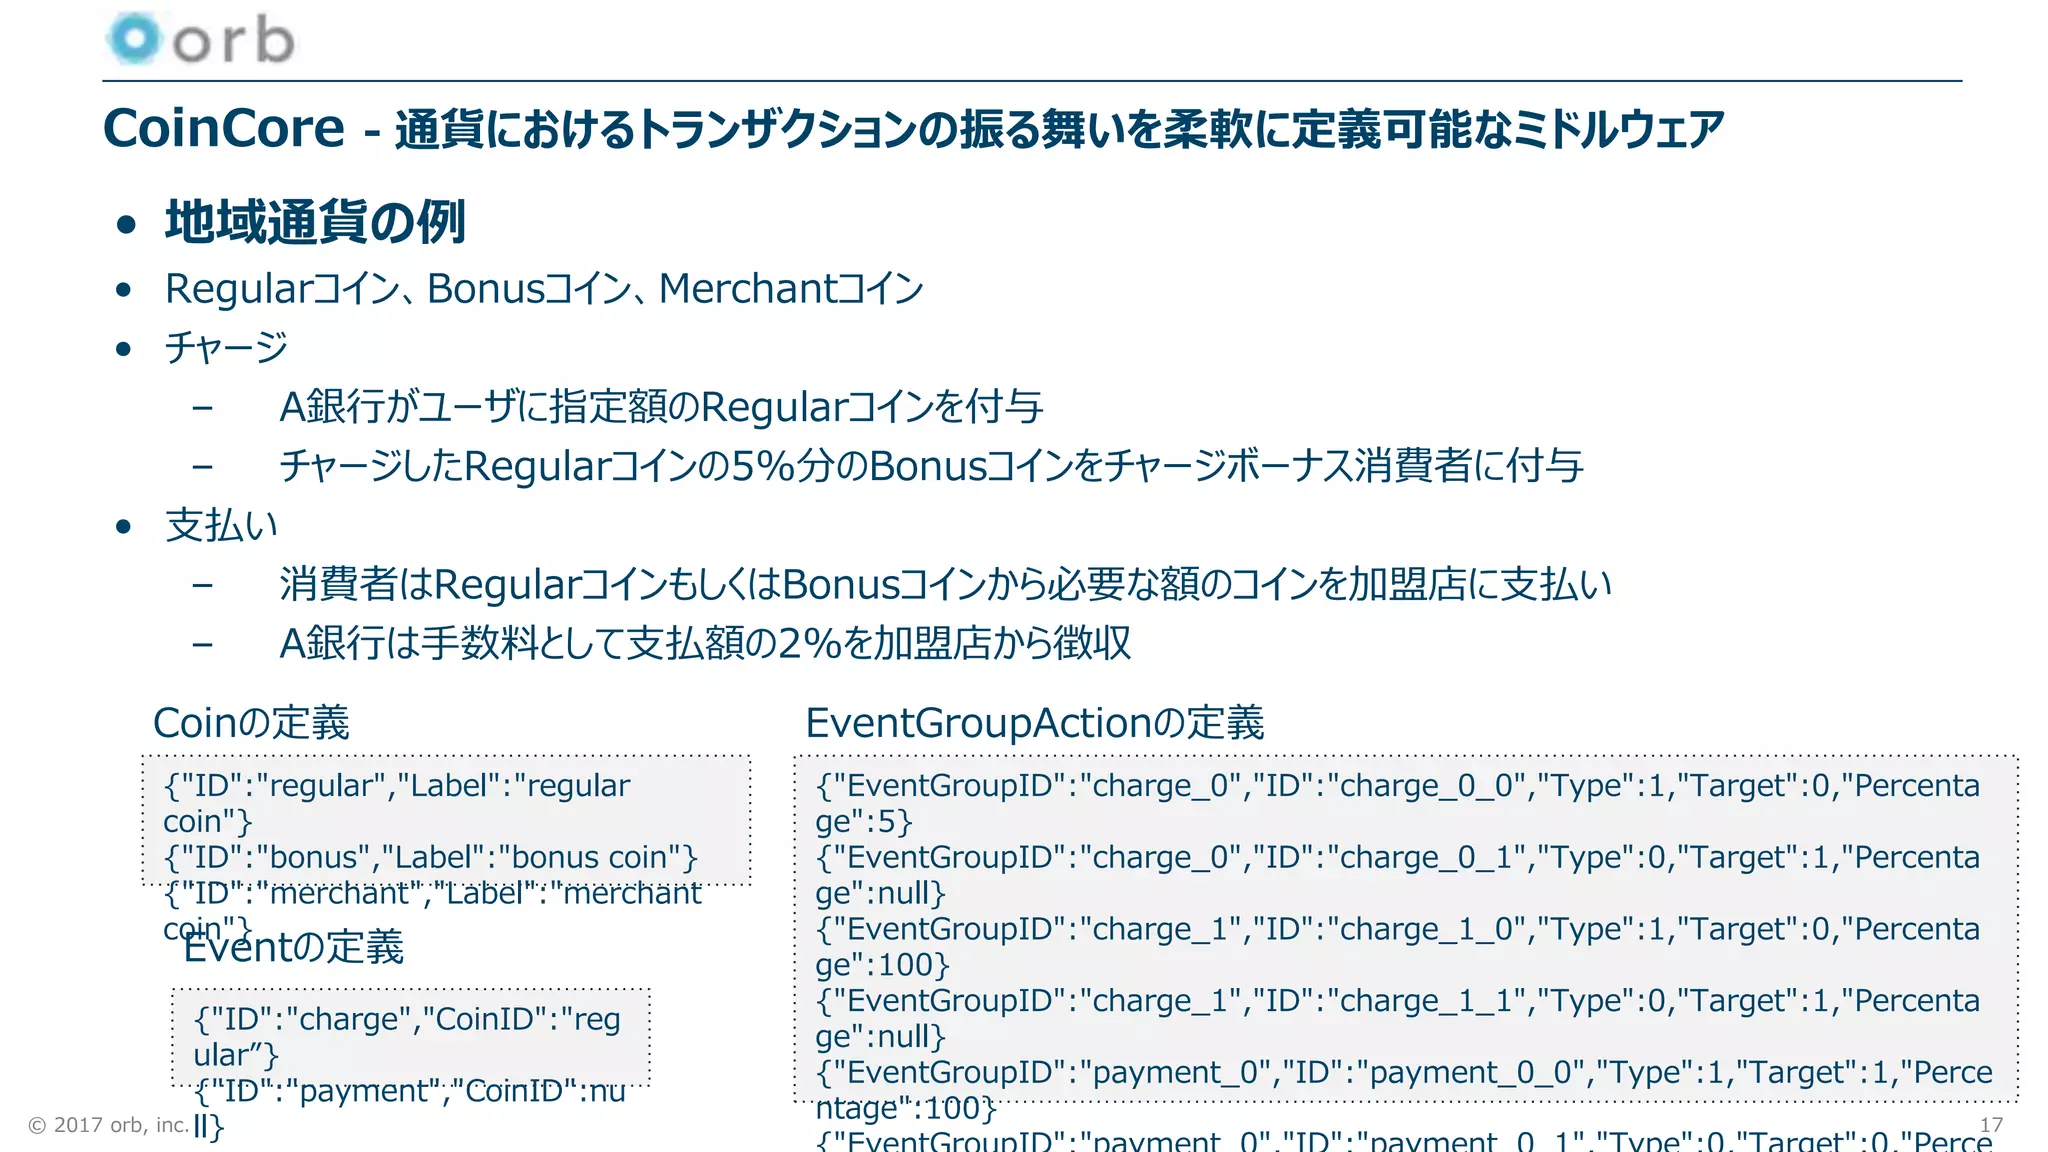Image resolution: width=2048 pixels, height=1152 pixels.
Task: Click the line listing Regular, Bonus, Merchantコイン
Action: [544, 289]
